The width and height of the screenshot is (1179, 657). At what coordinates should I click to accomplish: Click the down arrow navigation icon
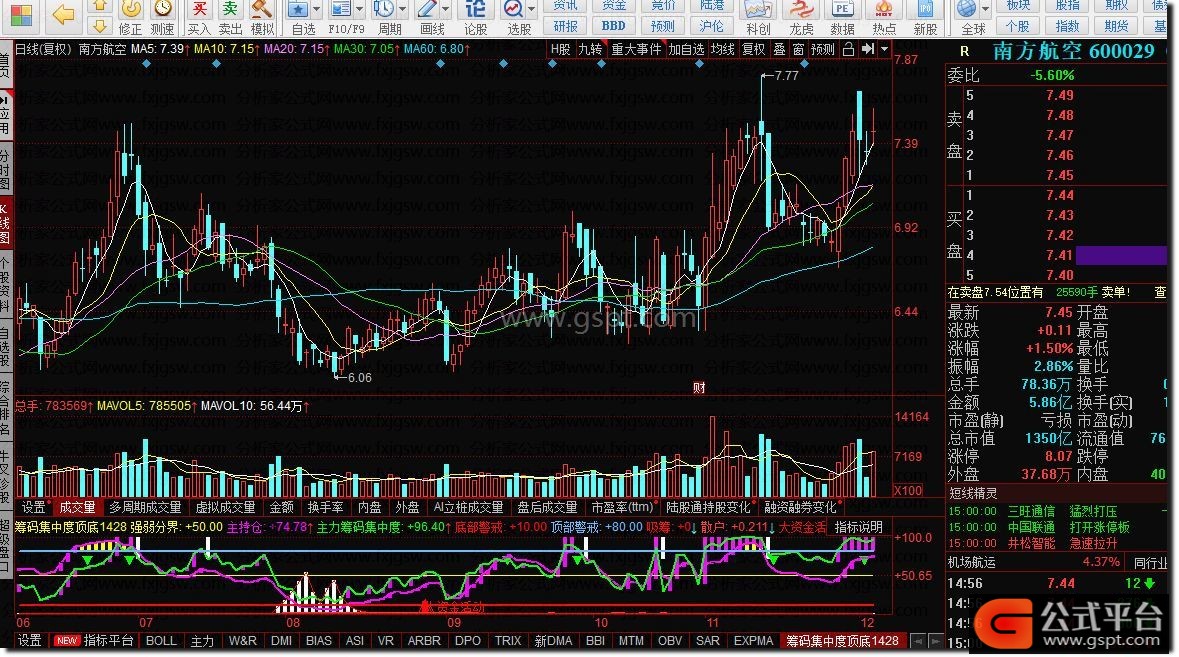pyautogui.click(x=99, y=26)
